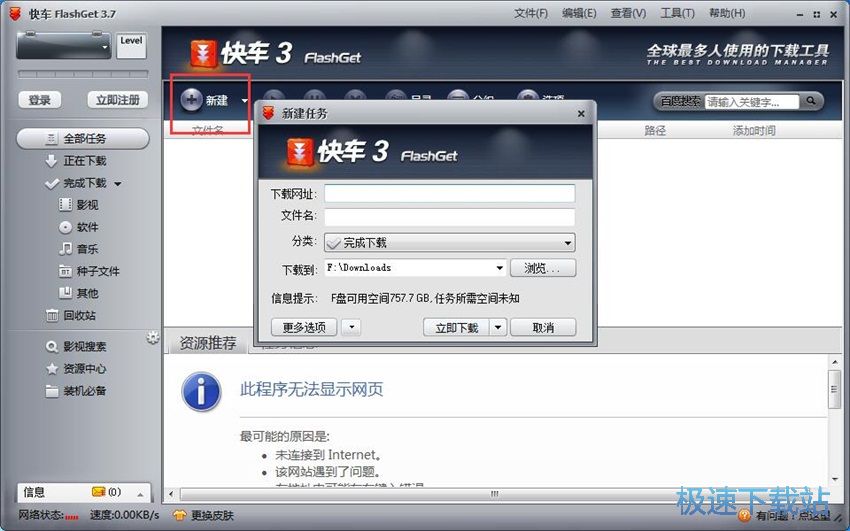Click the 路径 column header
Screen dimensions: 850x531
pyautogui.click(x=655, y=131)
